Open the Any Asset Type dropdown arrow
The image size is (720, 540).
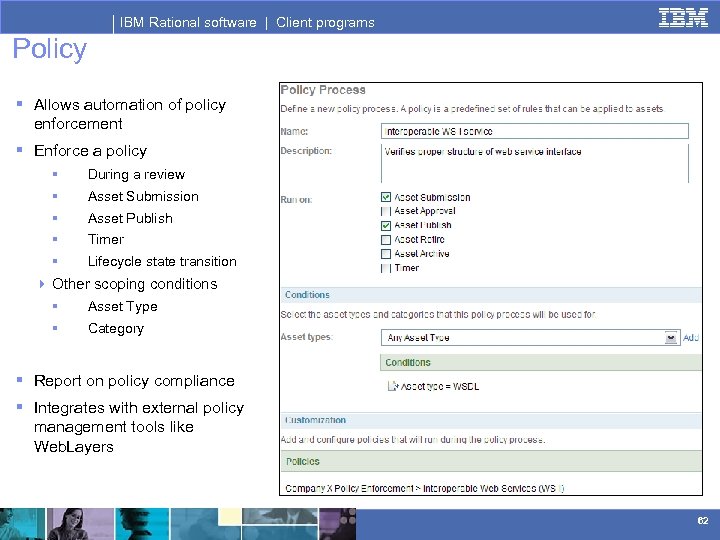(671, 338)
